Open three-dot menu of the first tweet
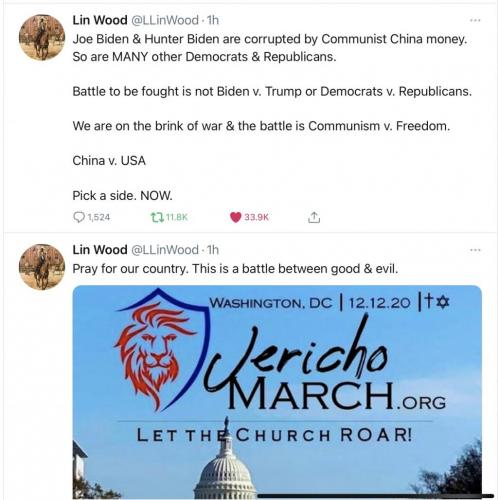 [475, 20]
